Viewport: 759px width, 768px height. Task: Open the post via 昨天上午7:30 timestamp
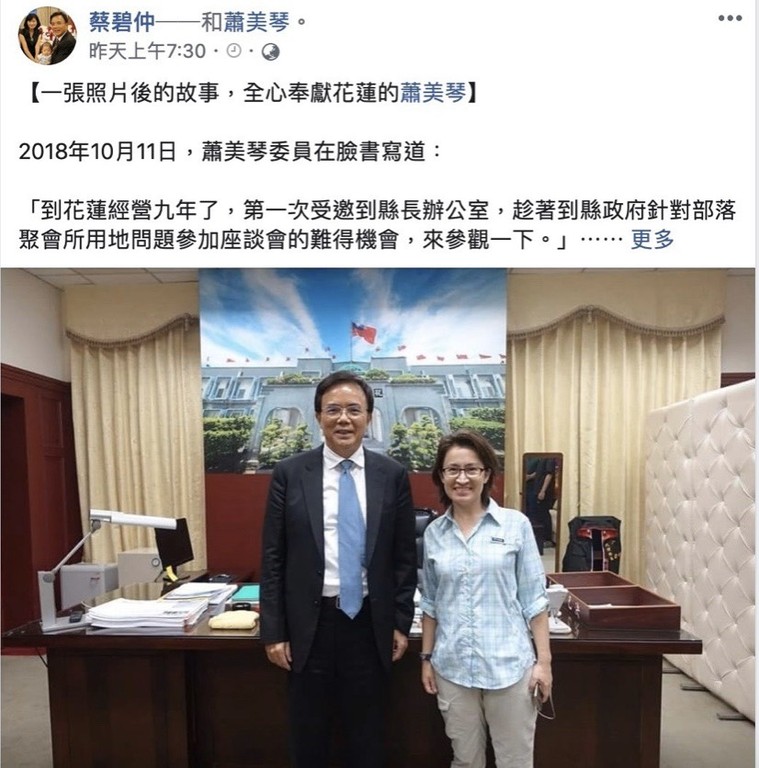tap(147, 51)
